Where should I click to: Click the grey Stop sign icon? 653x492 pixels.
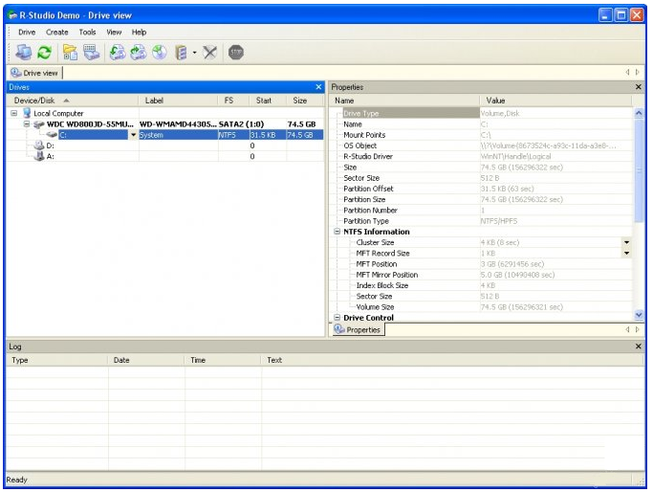coord(236,52)
